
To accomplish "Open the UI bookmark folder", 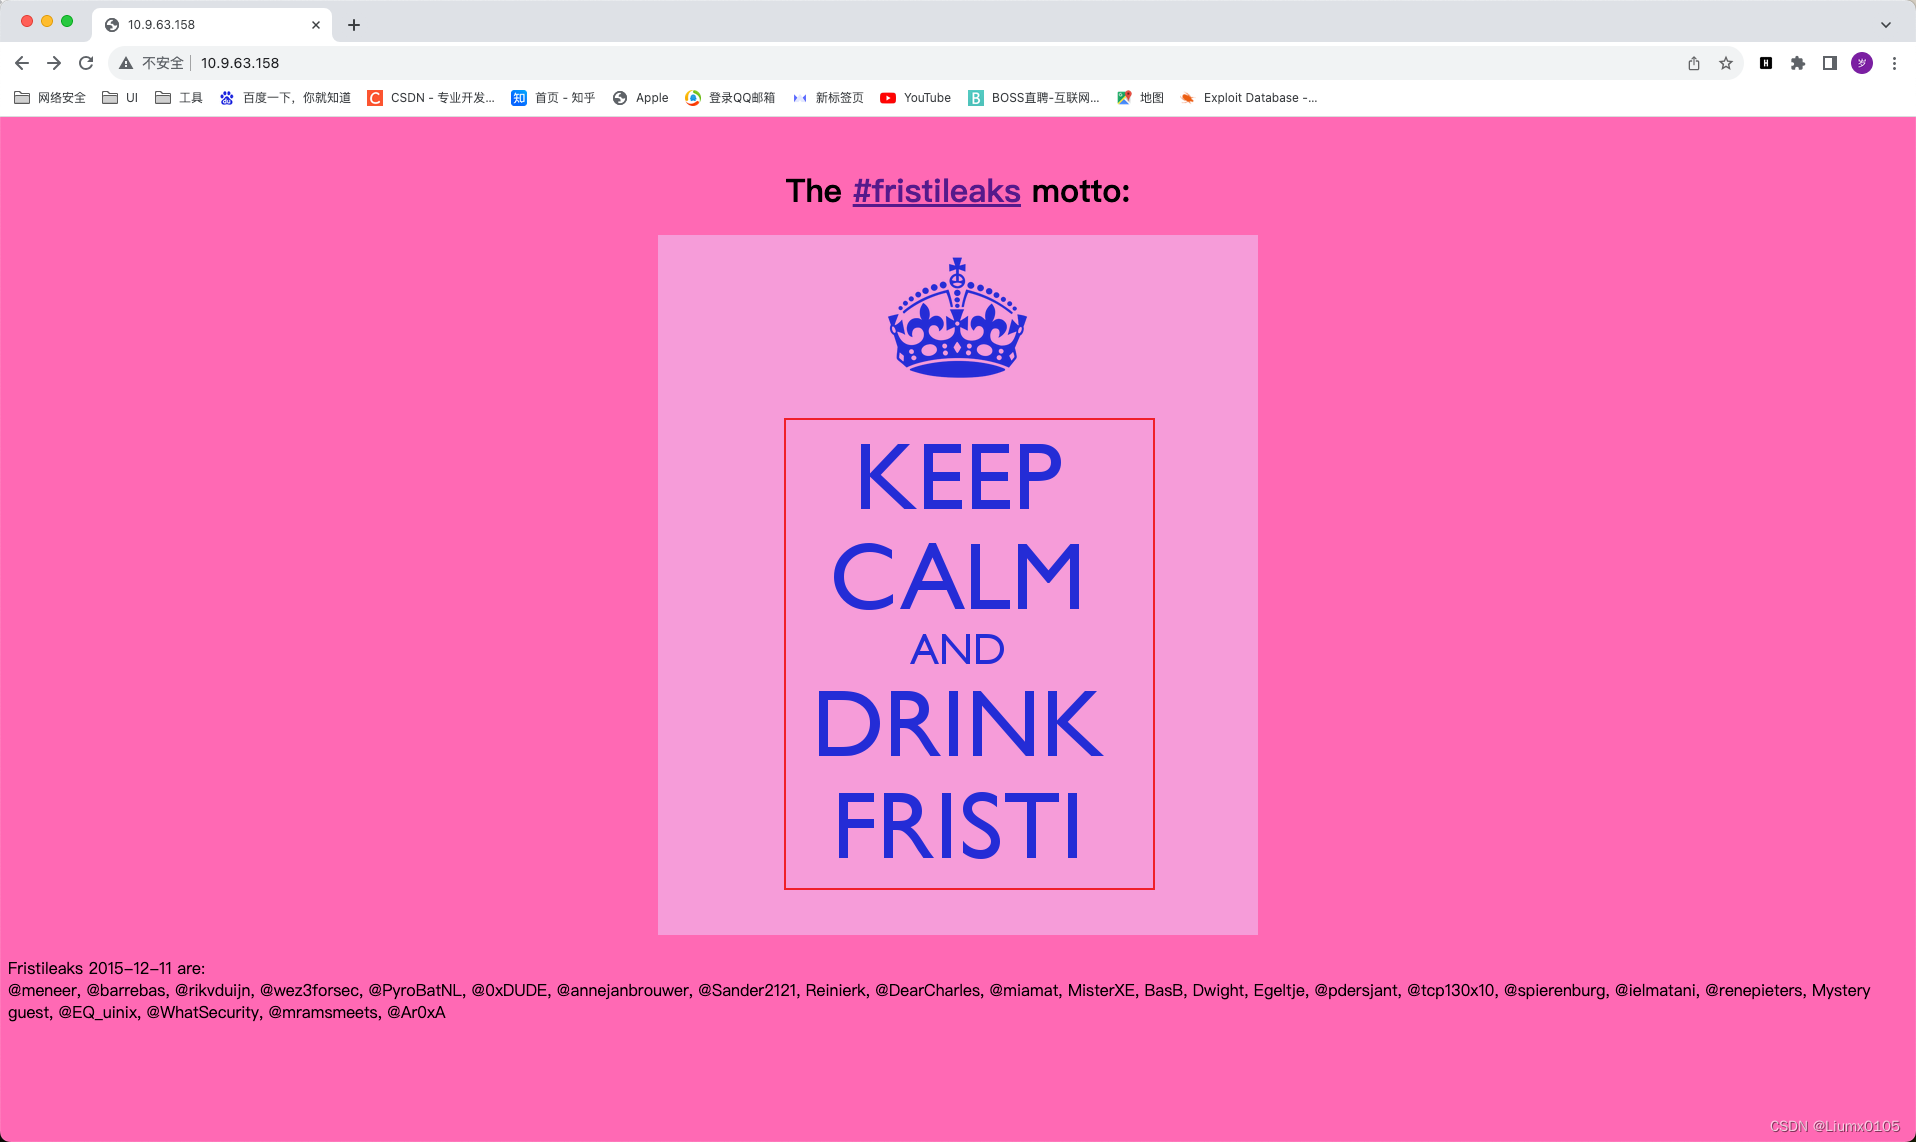I will coord(121,97).
